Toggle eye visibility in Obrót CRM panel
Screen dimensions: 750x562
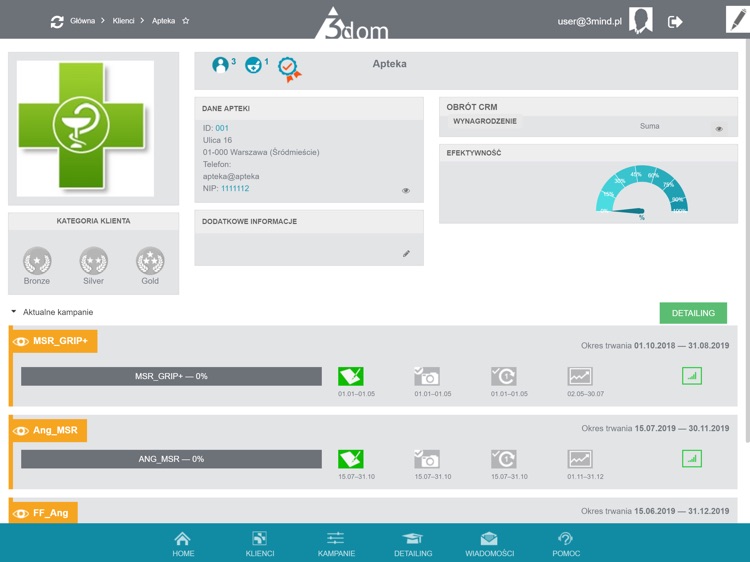[719, 129]
